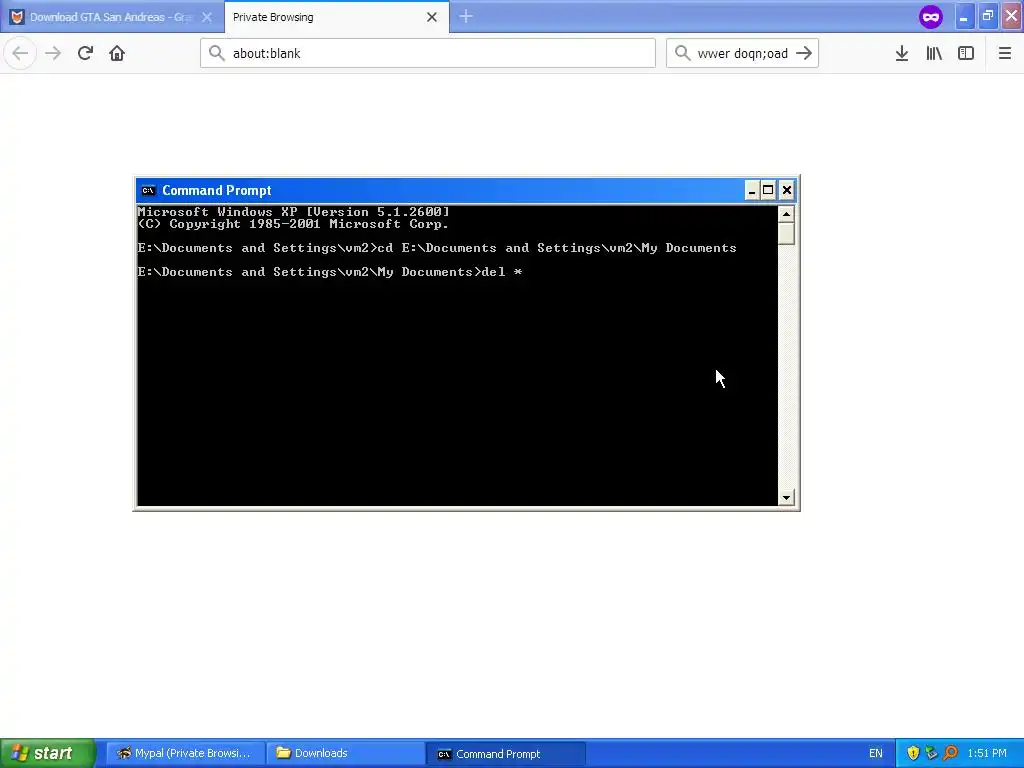The width and height of the screenshot is (1024, 768).
Task: Submit search with the go arrow
Action: pos(804,53)
